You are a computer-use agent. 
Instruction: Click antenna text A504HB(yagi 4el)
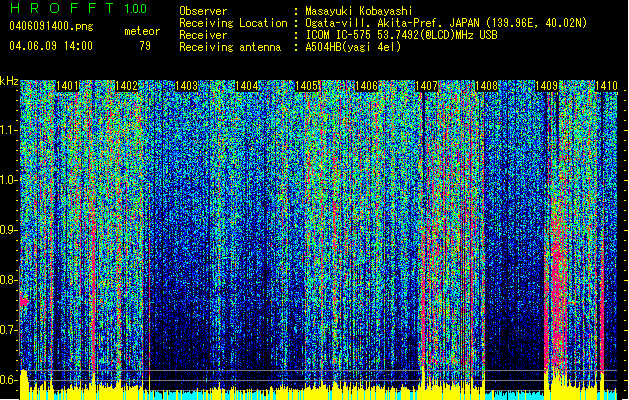(353, 47)
